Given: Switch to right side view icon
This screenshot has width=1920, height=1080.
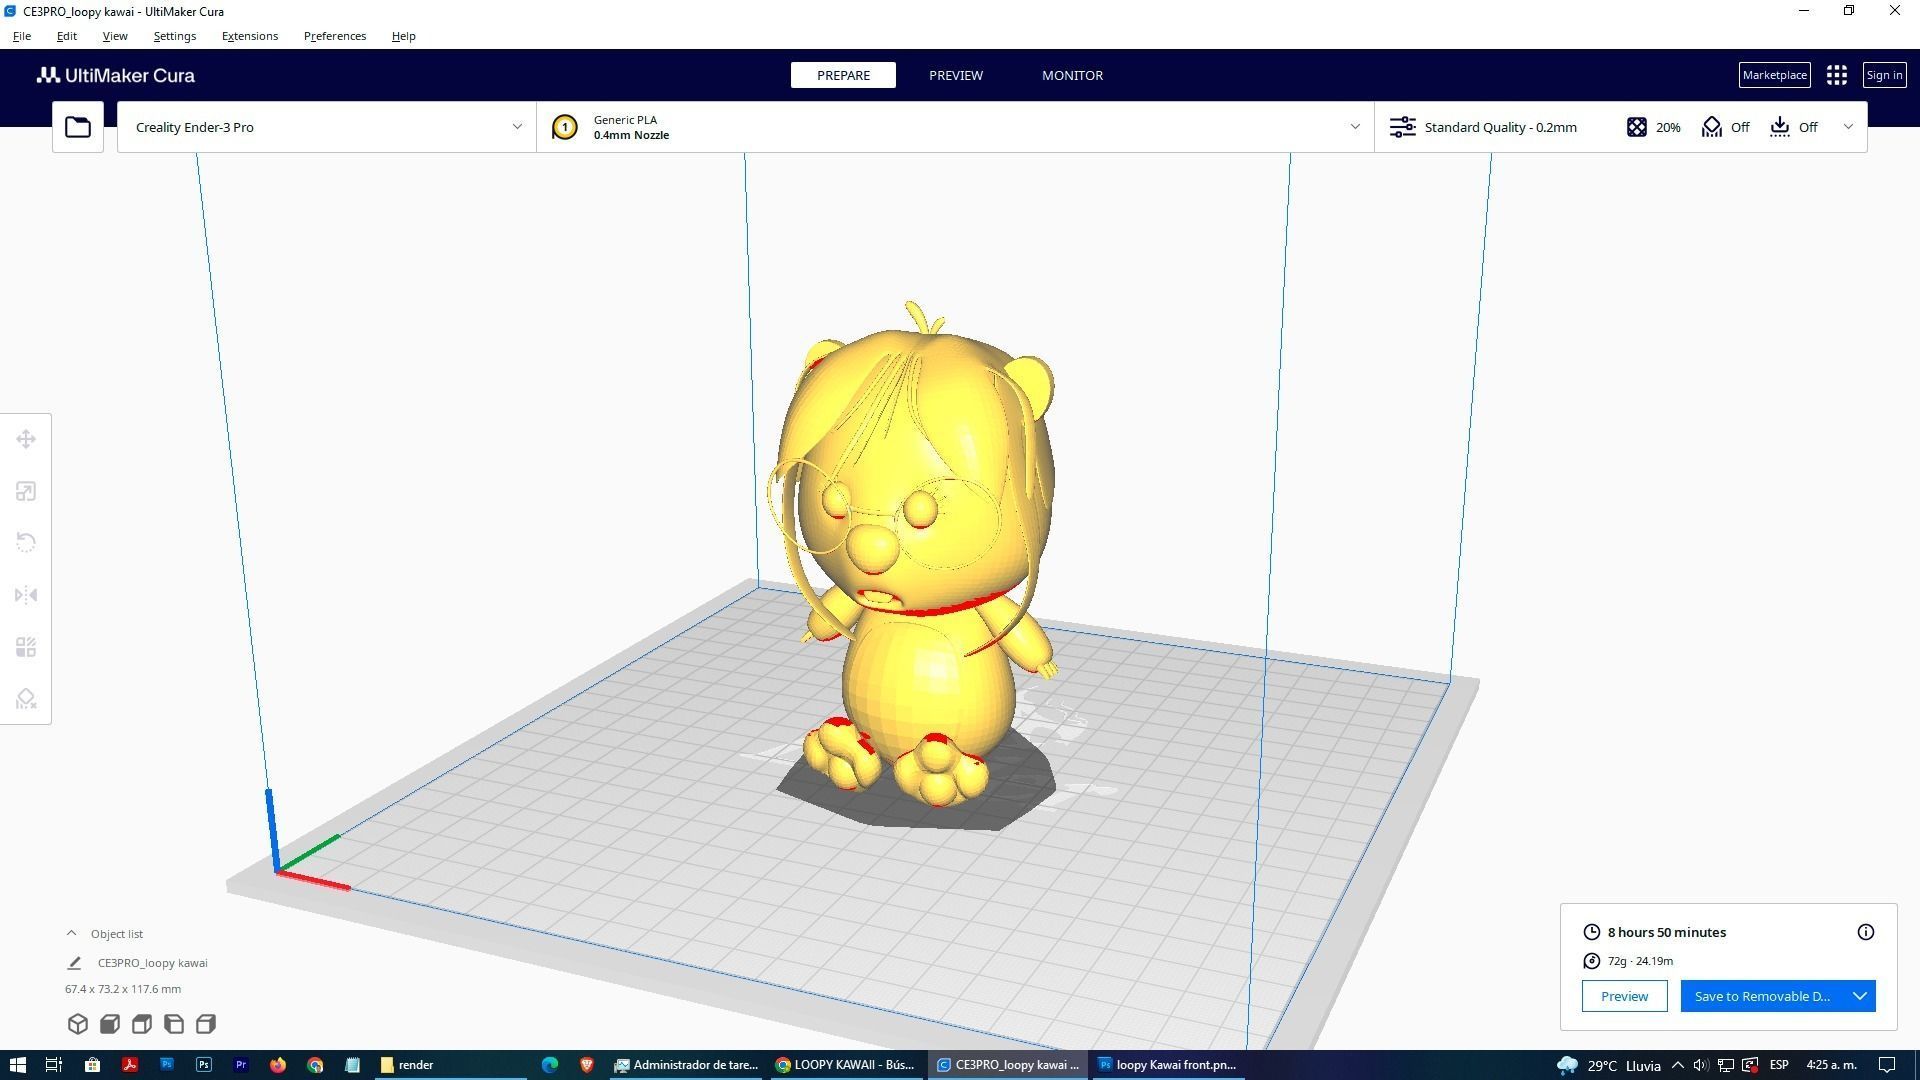Looking at the screenshot, I should pyautogui.click(x=206, y=1024).
